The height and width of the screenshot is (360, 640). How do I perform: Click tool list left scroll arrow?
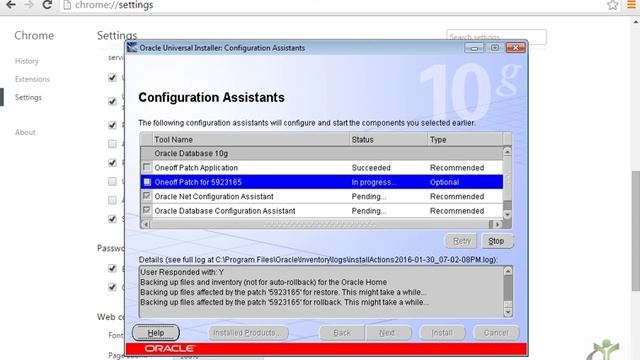coord(145,224)
